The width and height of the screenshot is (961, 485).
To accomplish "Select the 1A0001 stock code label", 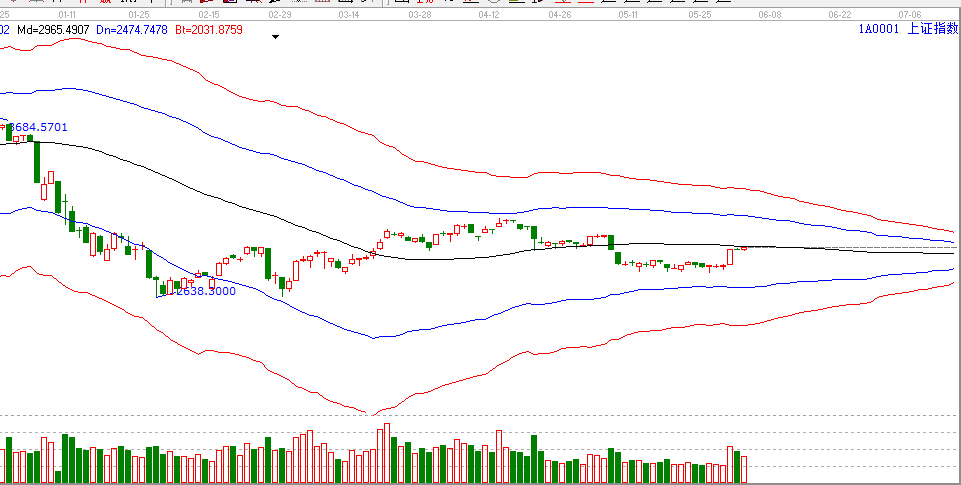I will click(879, 30).
